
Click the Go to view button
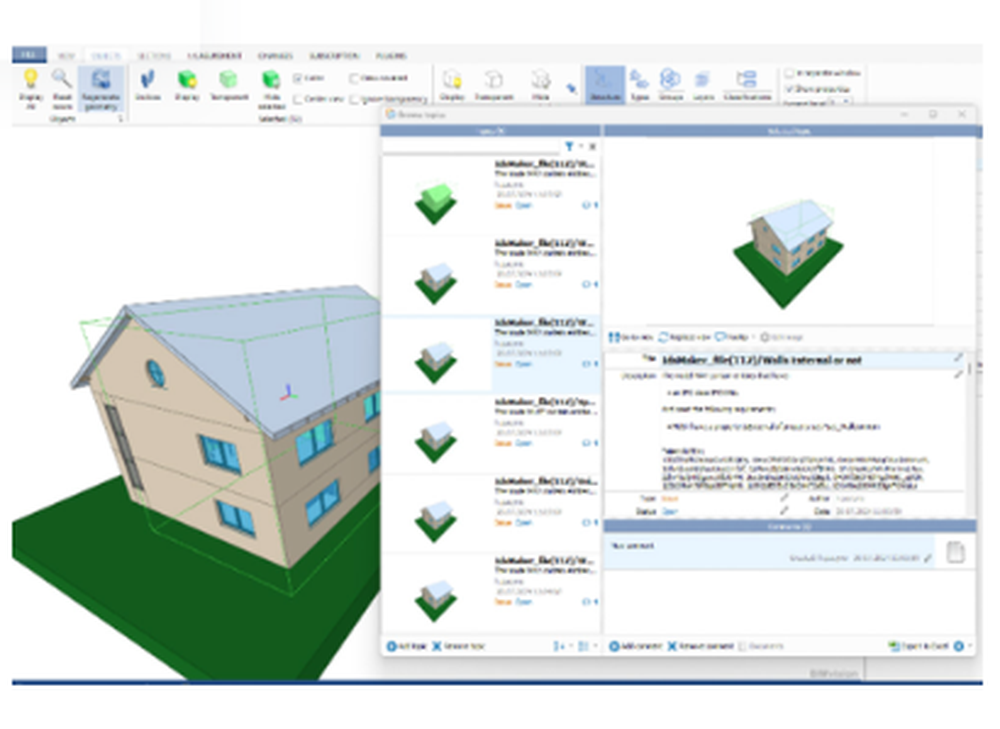coord(631,337)
